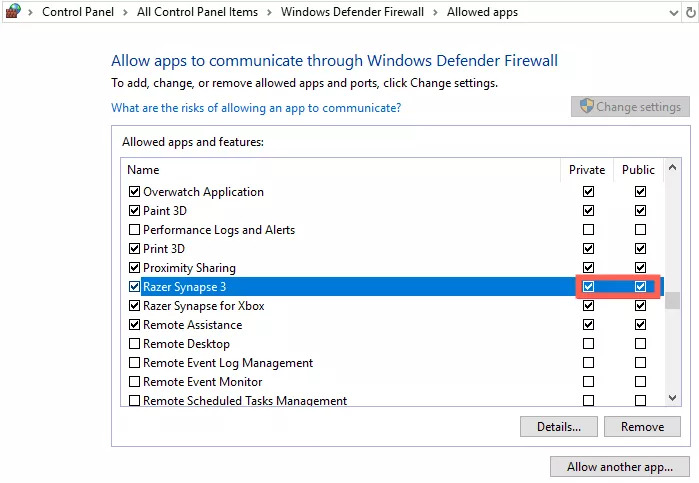Uncheck Razer Synapse for Xbox name checkbox
Viewport: 699px width, 483px height.
pos(134,305)
